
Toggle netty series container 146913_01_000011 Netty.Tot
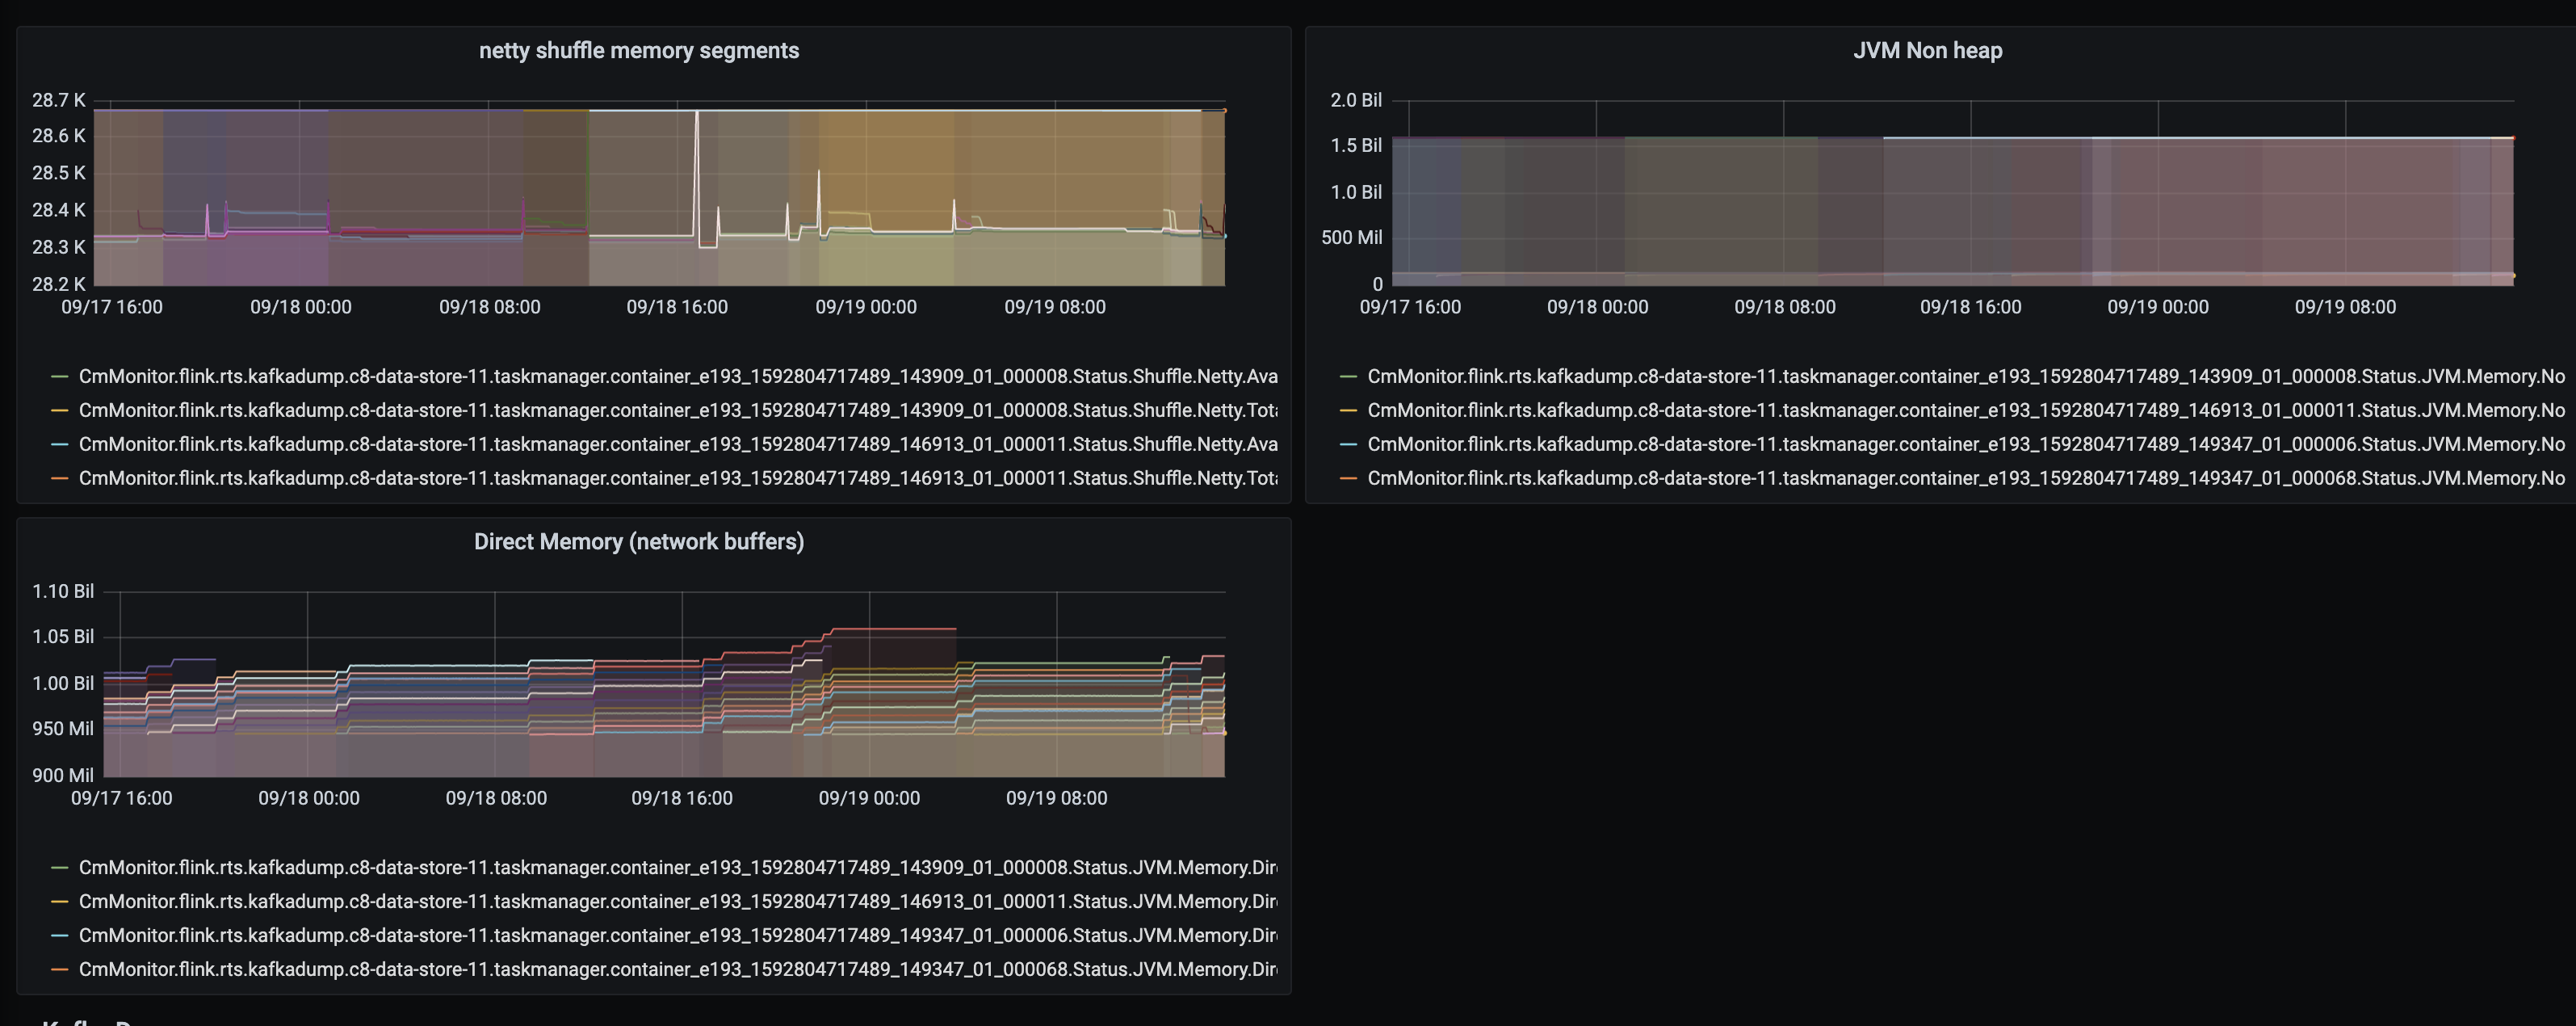[x=677, y=479]
